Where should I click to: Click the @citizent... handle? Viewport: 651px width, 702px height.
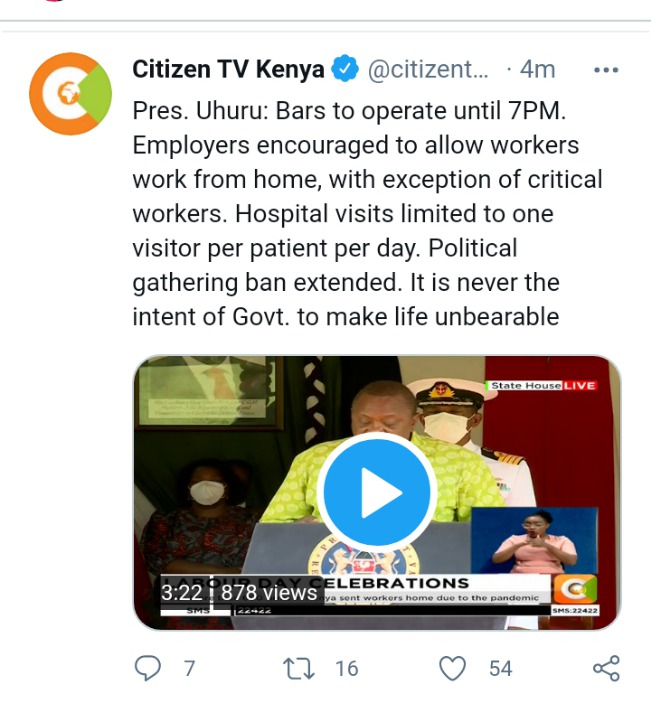coord(428,69)
